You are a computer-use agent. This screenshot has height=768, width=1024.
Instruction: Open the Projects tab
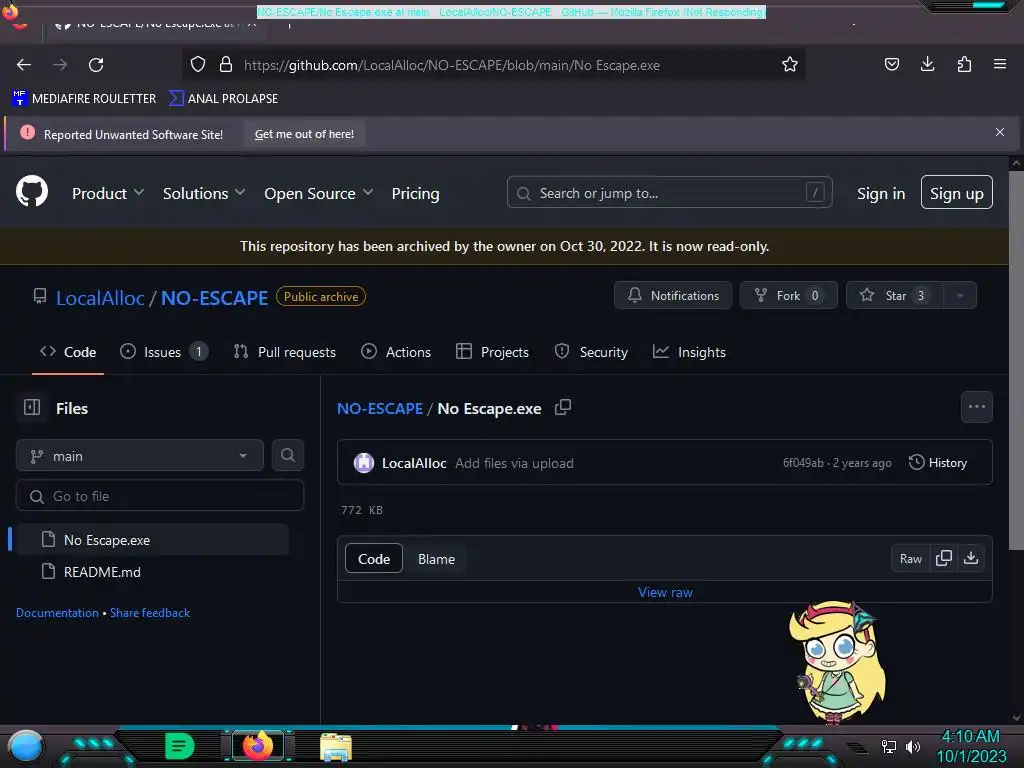pyautogui.click(x=492, y=352)
